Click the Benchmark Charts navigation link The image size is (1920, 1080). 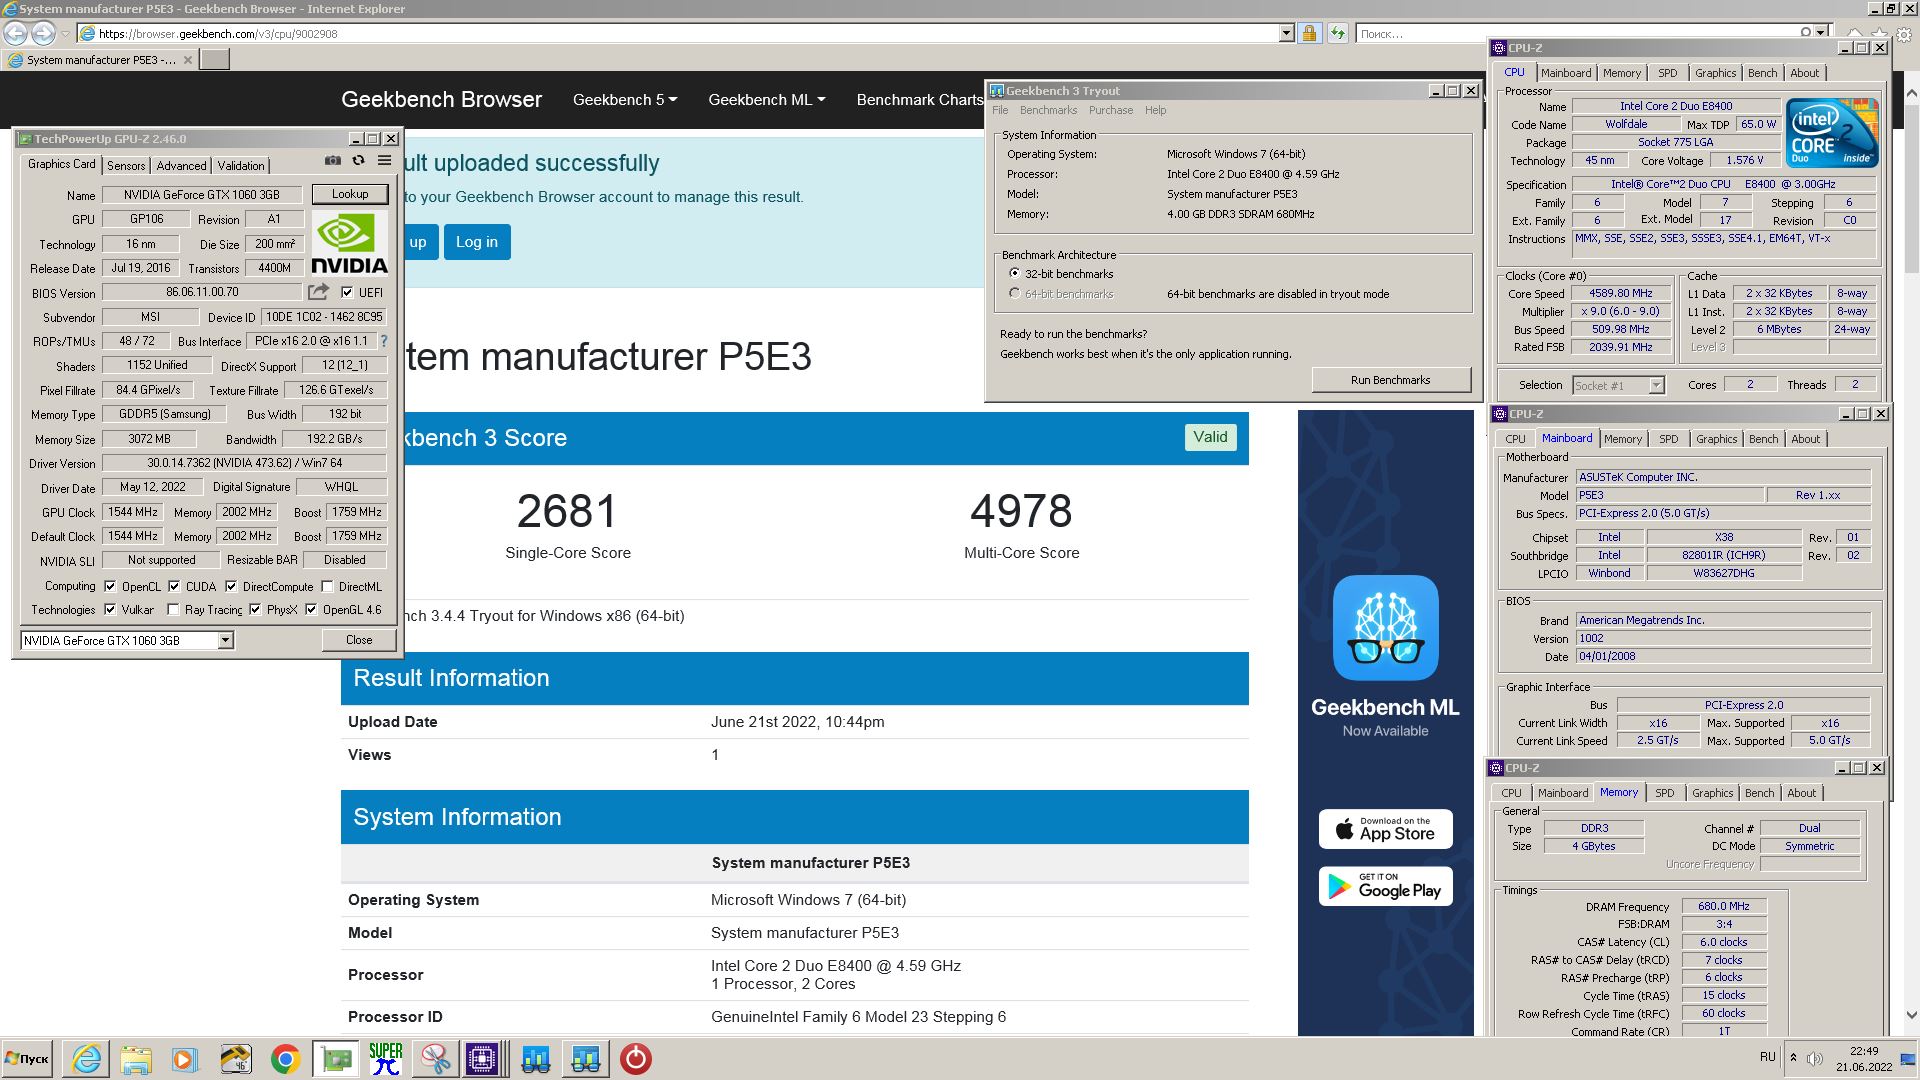point(920,100)
